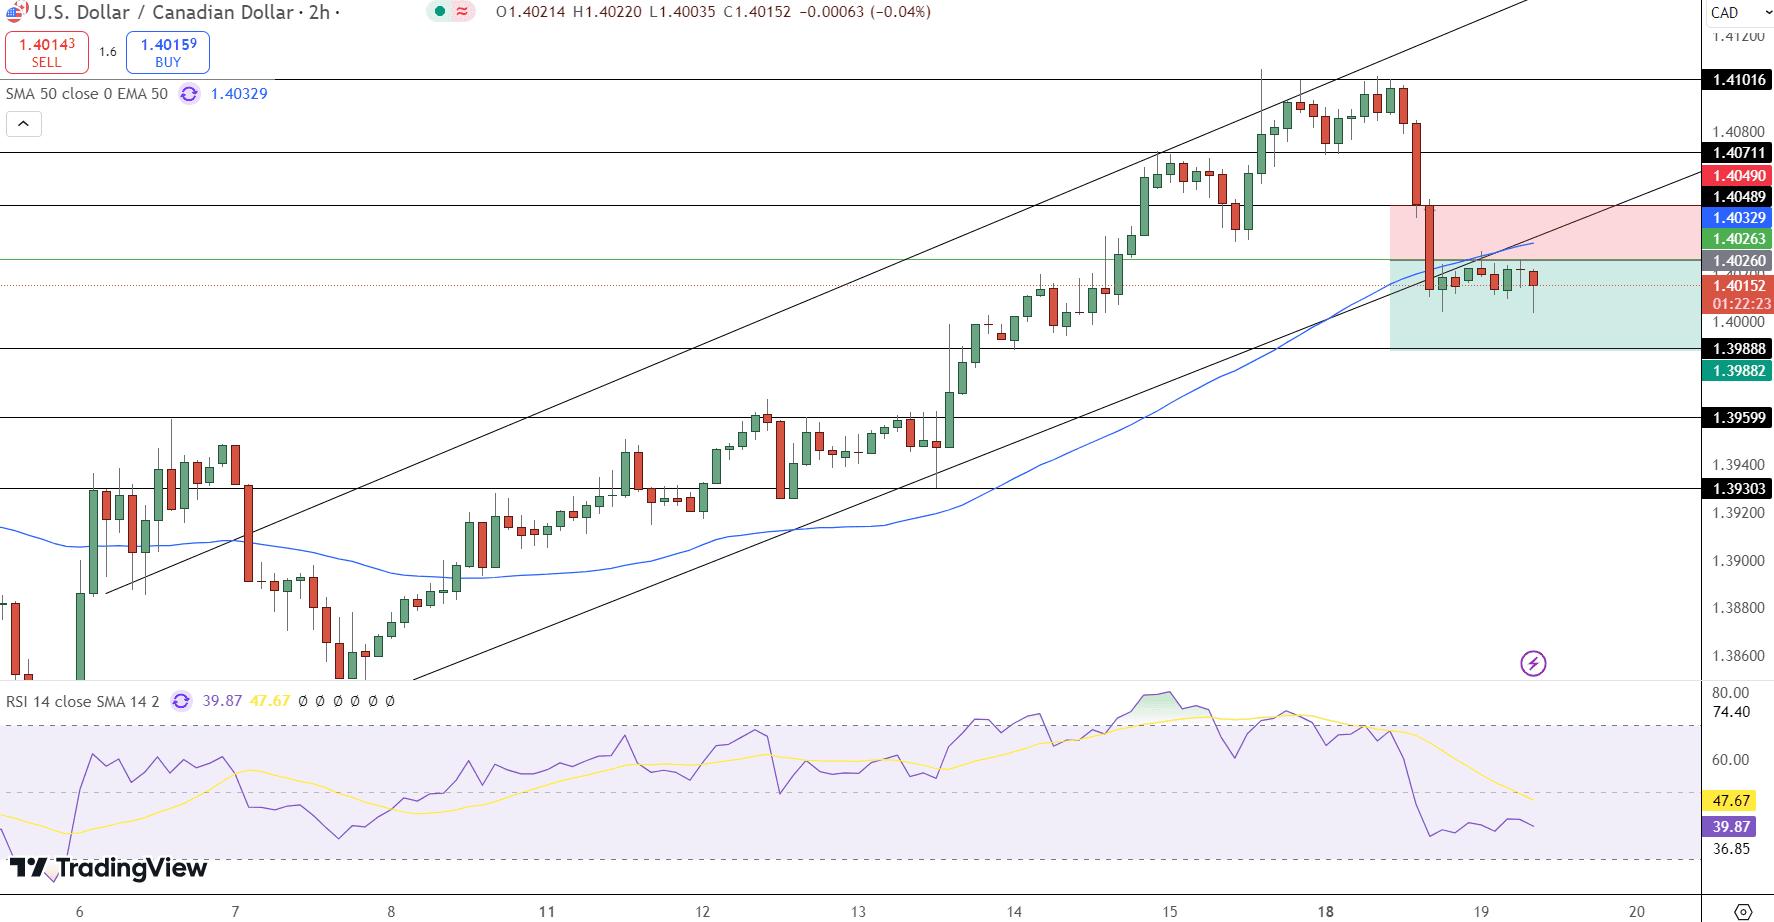The height and width of the screenshot is (922, 1774).
Task: Click the blue SMA value 1.40329 in legend
Action: 239,94
